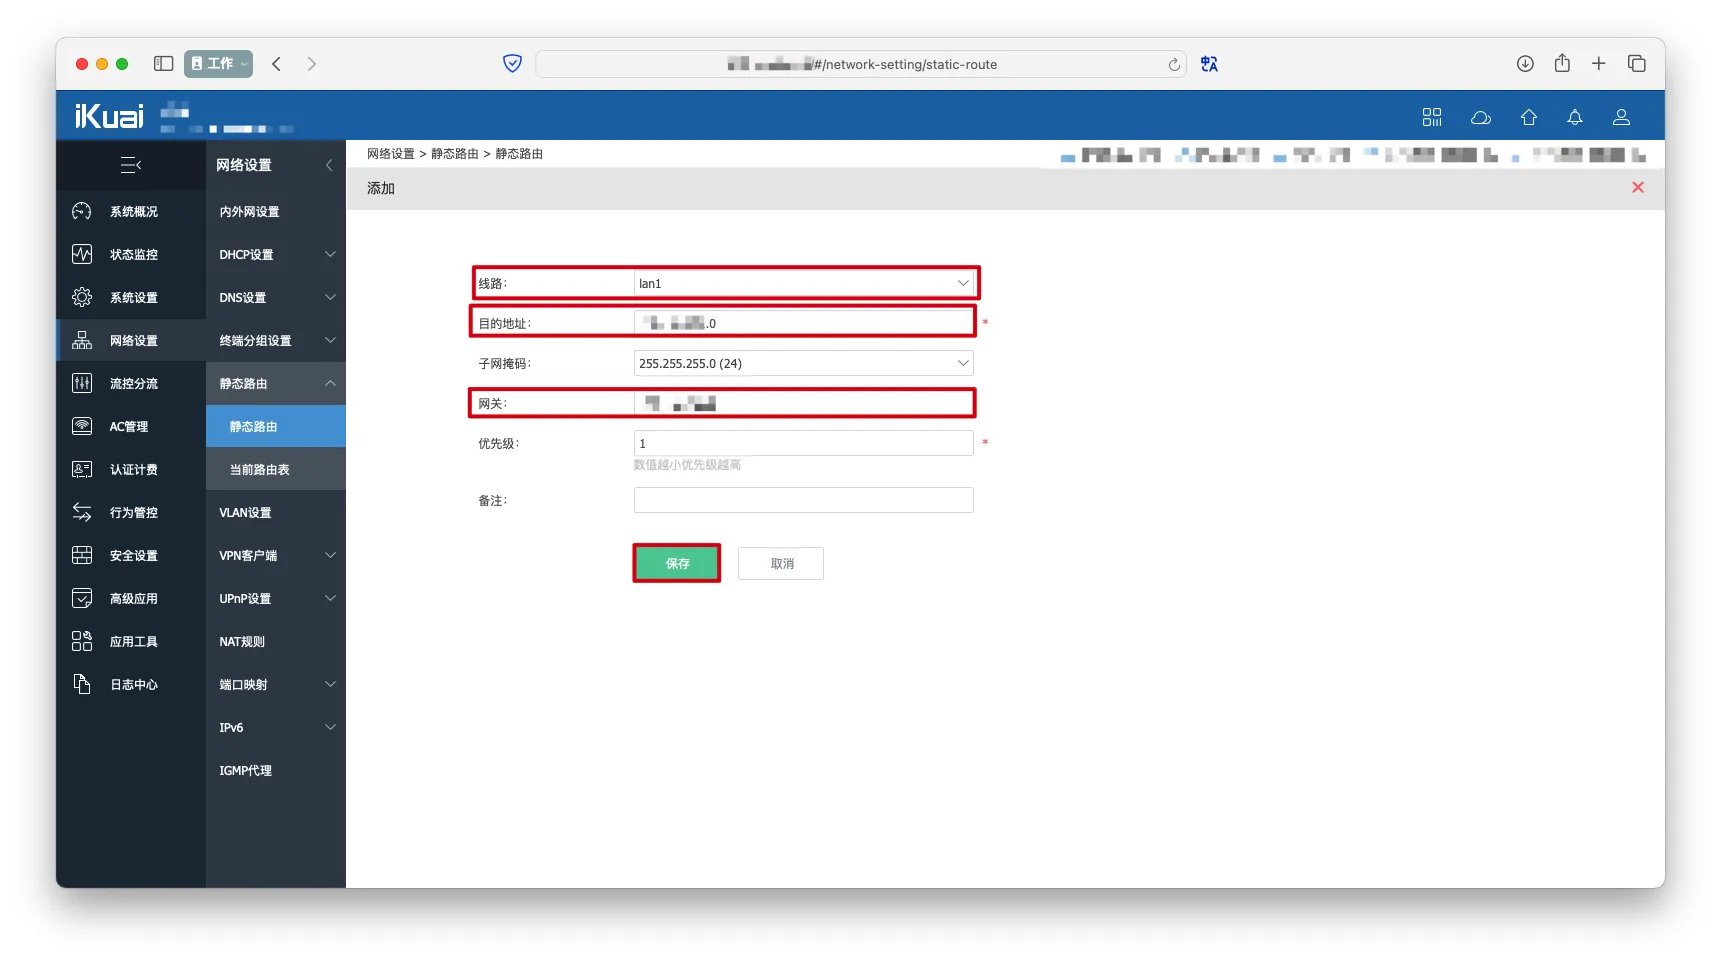The width and height of the screenshot is (1721, 962).
Task: Open the notification bell in header
Action: 1574,118
